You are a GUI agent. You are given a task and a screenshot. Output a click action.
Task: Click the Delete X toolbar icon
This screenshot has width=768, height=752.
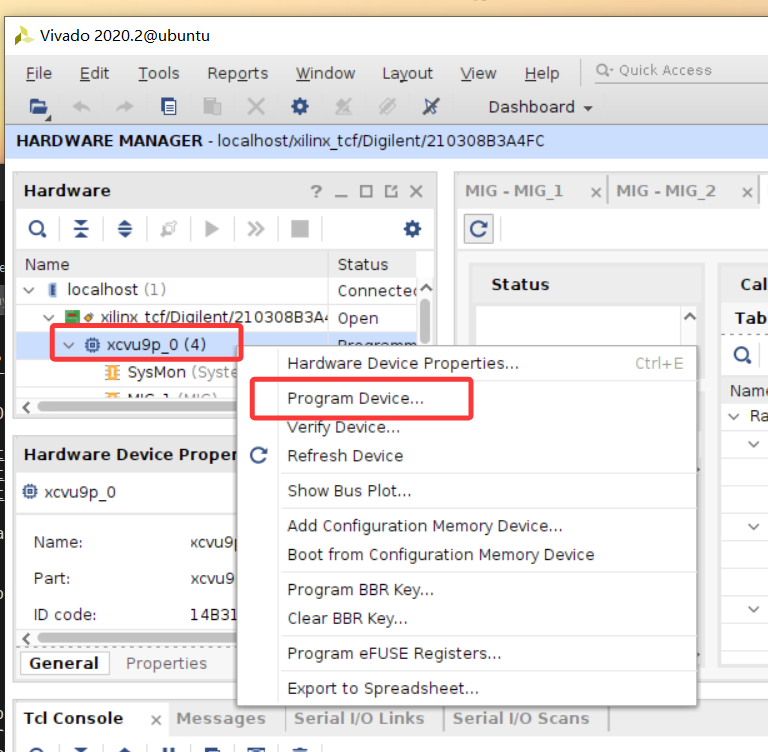coord(256,106)
